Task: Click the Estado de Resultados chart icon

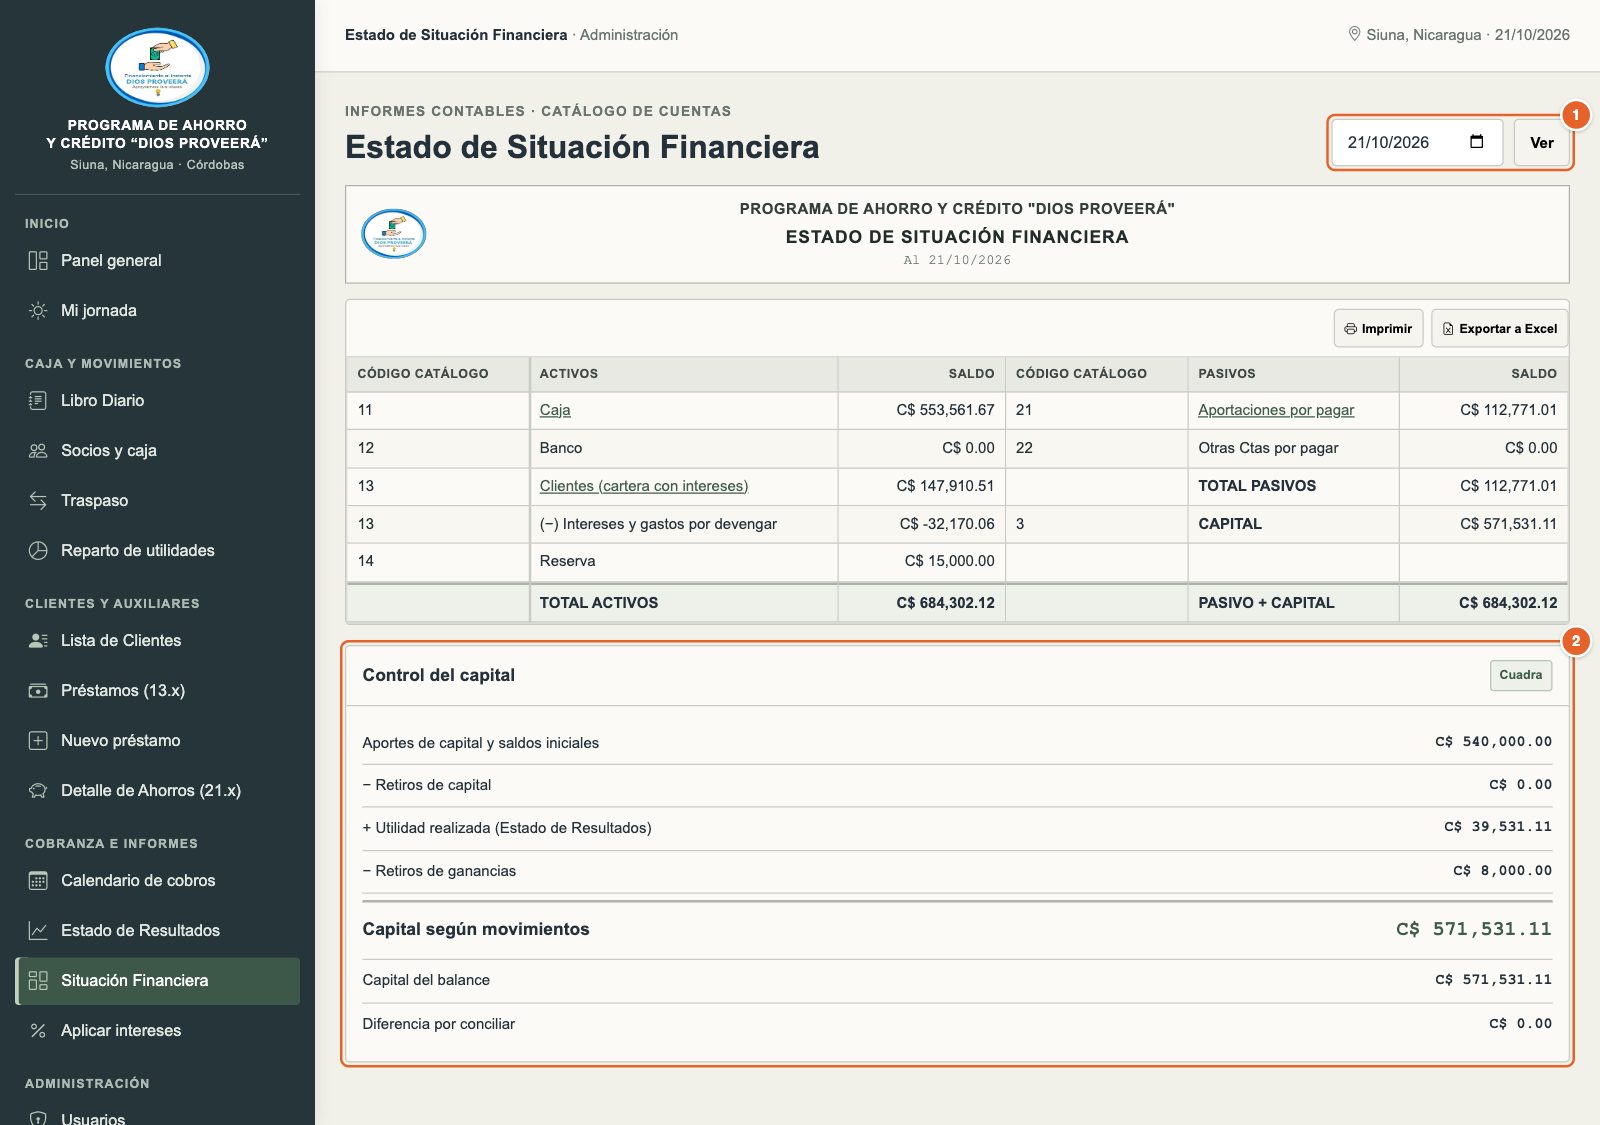Action: (x=38, y=931)
